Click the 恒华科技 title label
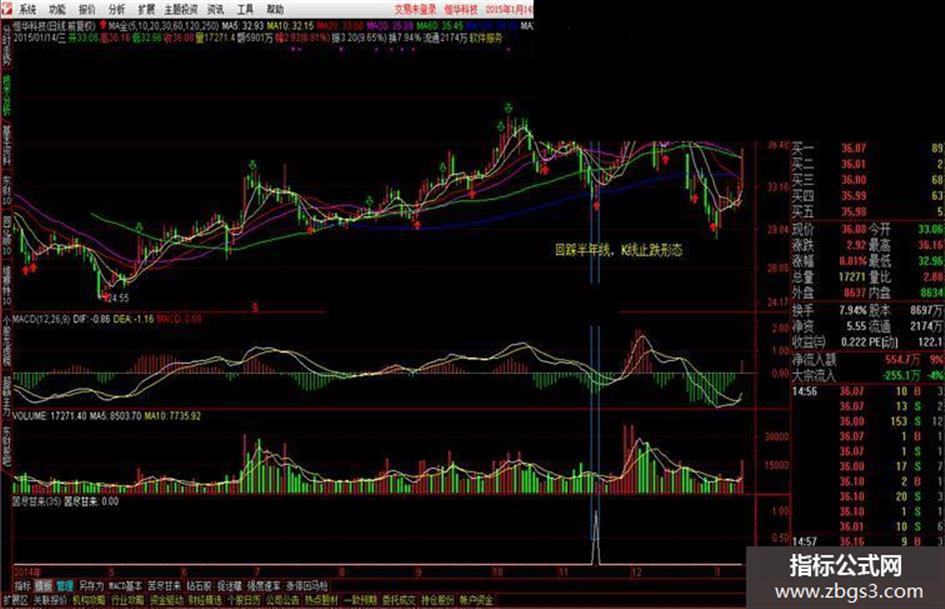 coord(461,9)
